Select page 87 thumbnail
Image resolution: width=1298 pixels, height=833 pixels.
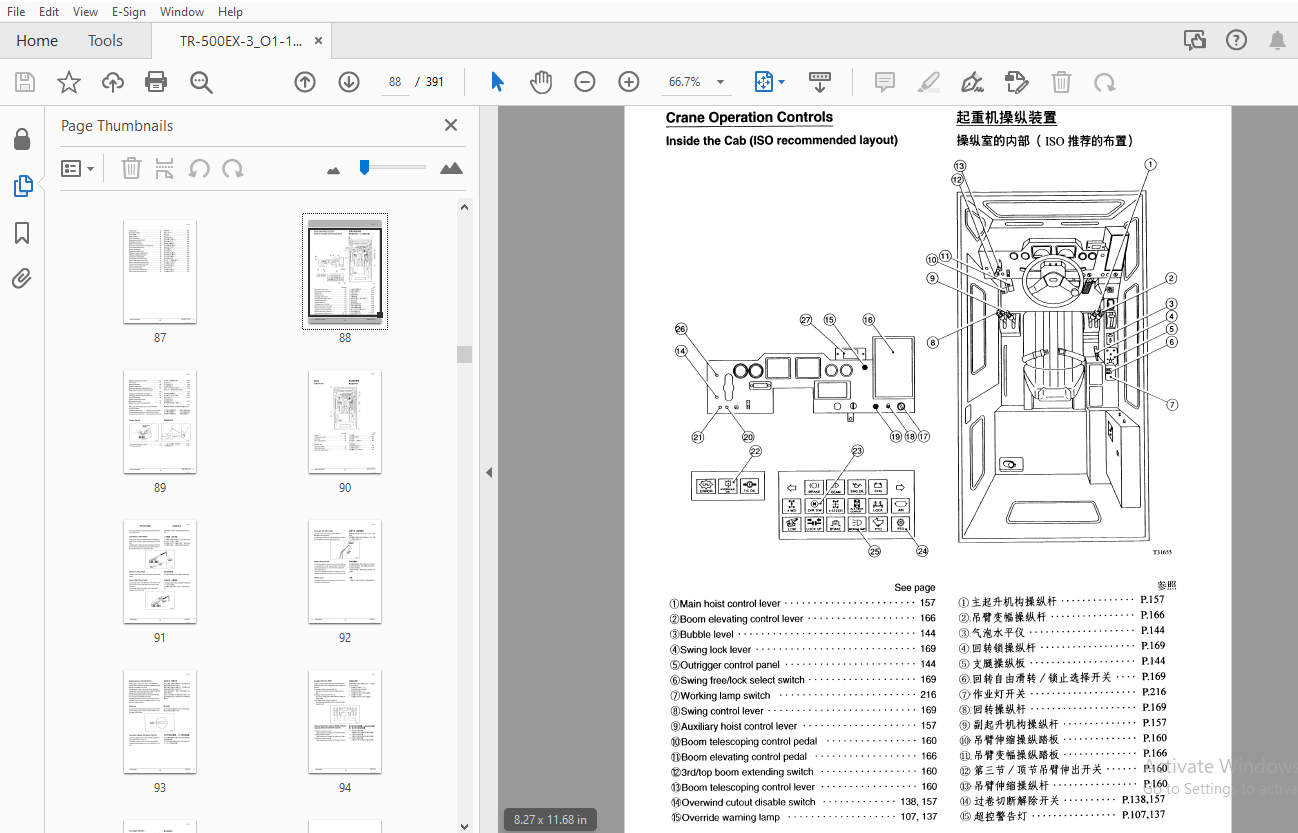tap(160, 272)
